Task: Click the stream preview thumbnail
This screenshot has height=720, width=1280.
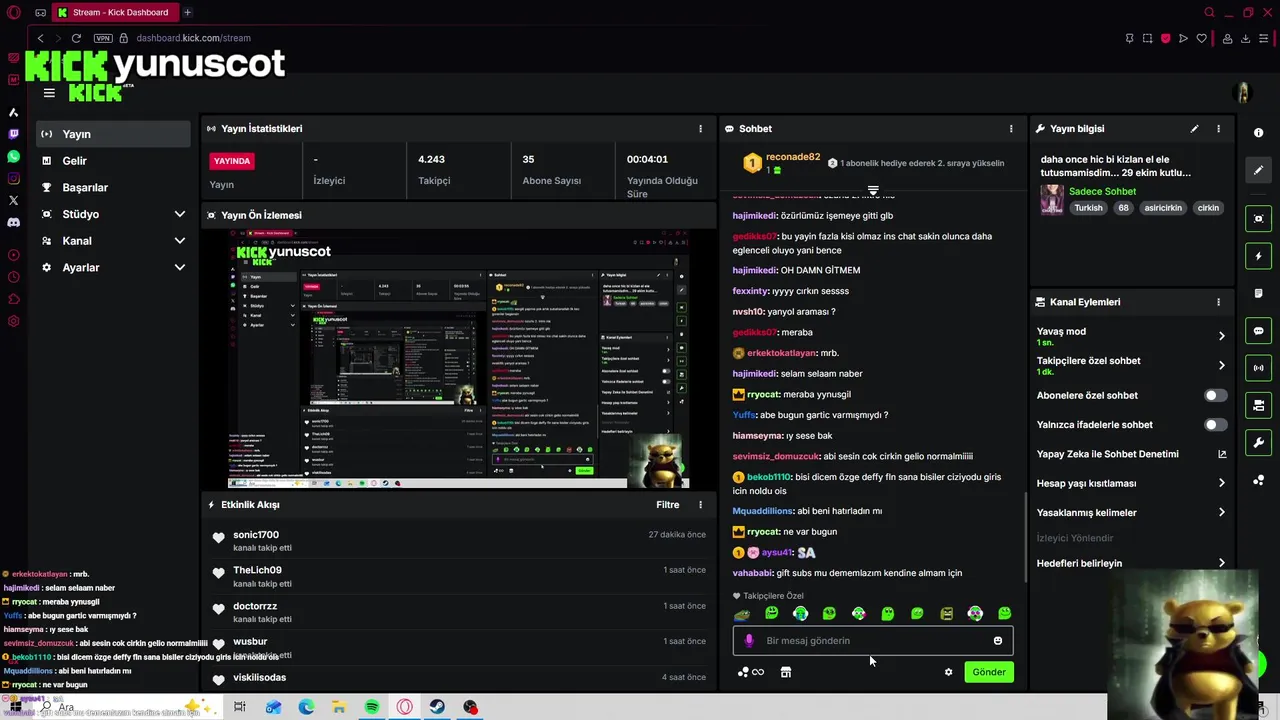Action: [x=460, y=359]
